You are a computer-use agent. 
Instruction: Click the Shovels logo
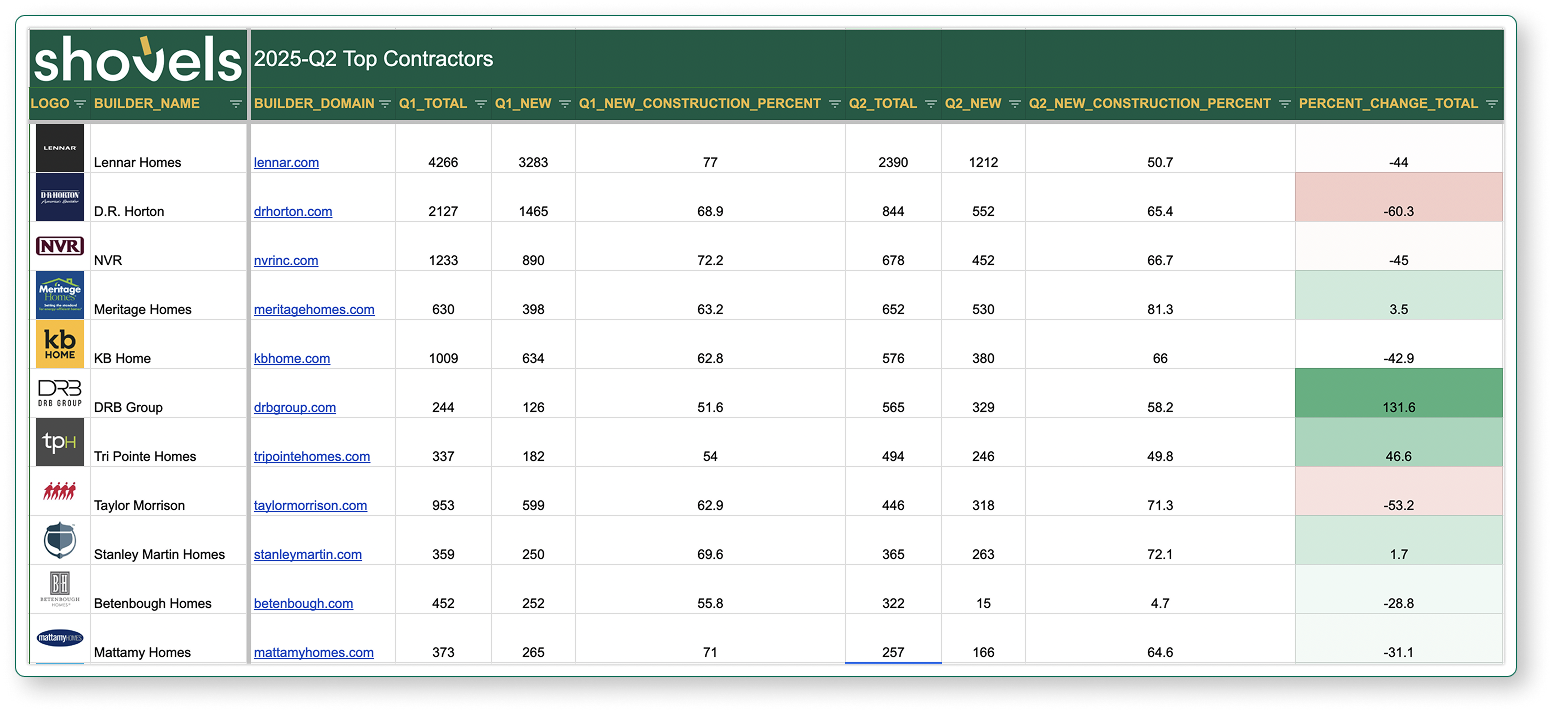(138, 59)
